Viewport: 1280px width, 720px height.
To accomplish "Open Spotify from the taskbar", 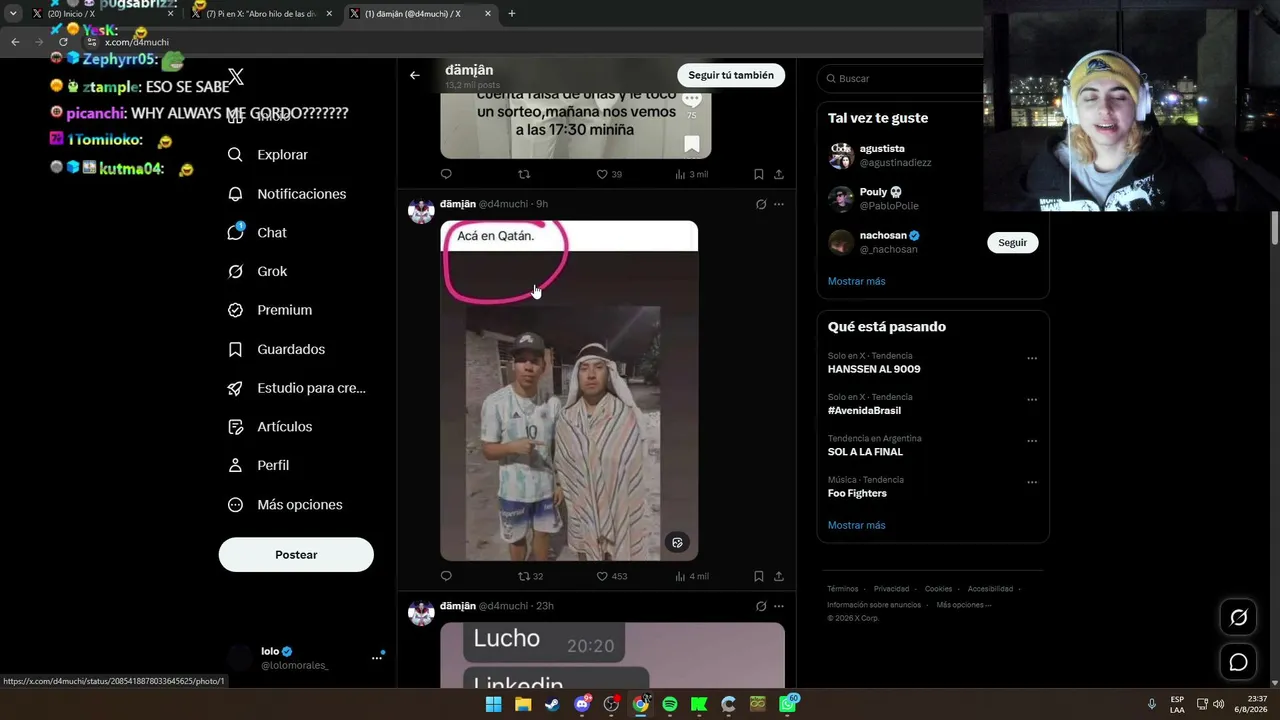I will [x=670, y=704].
